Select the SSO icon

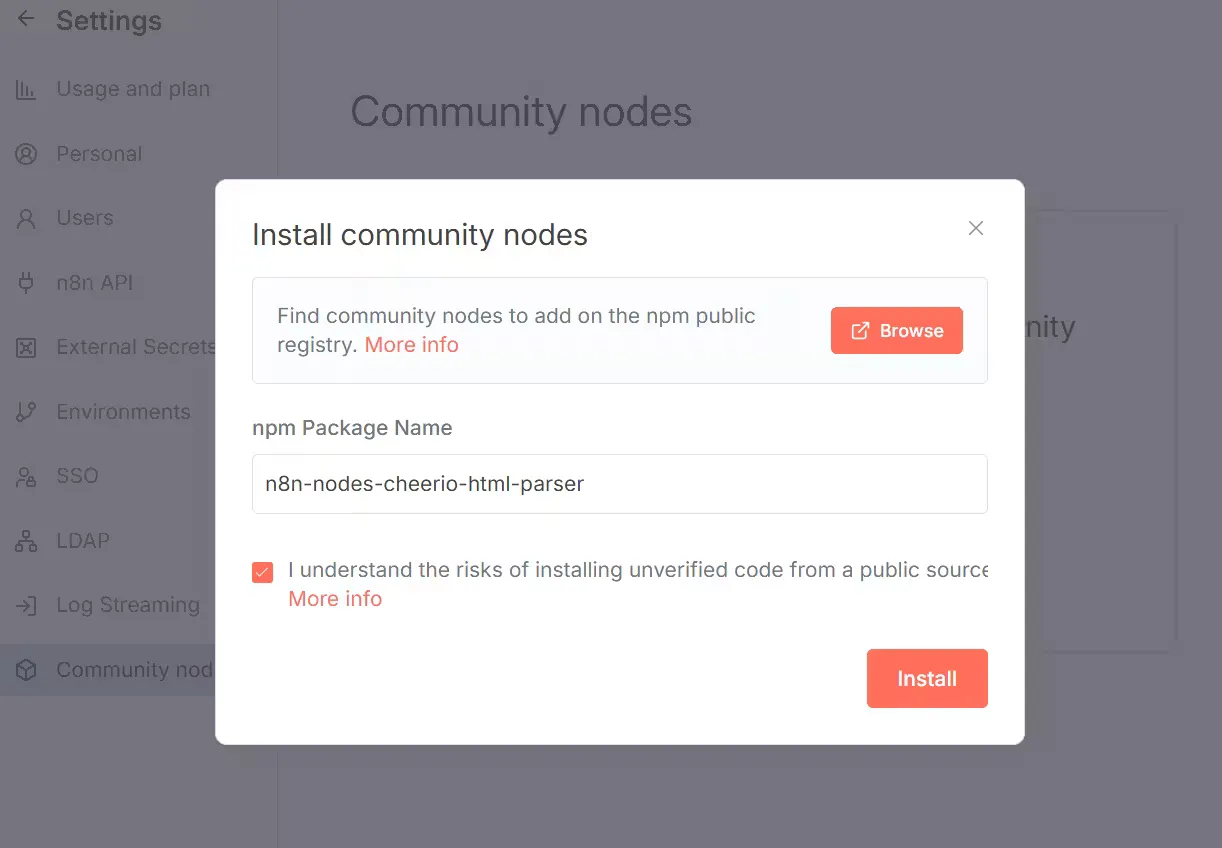[27, 476]
